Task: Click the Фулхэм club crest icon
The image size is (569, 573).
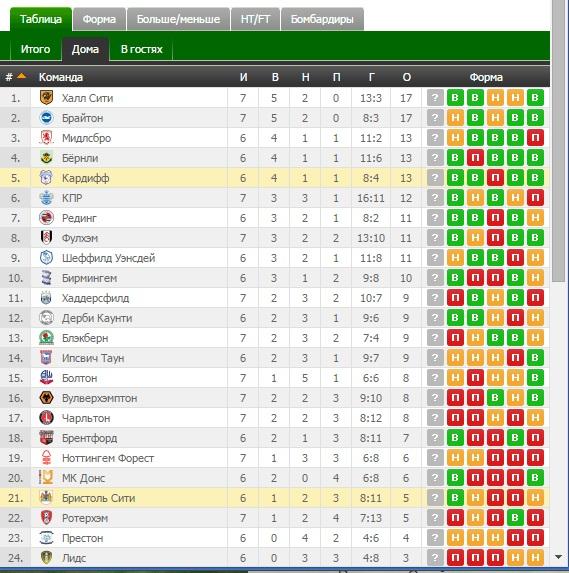Action: (46, 238)
